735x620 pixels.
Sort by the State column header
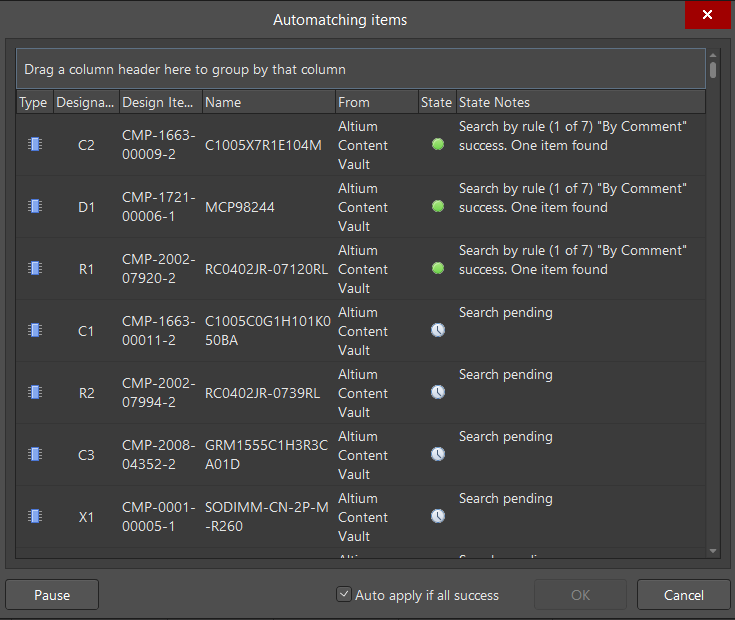437,102
